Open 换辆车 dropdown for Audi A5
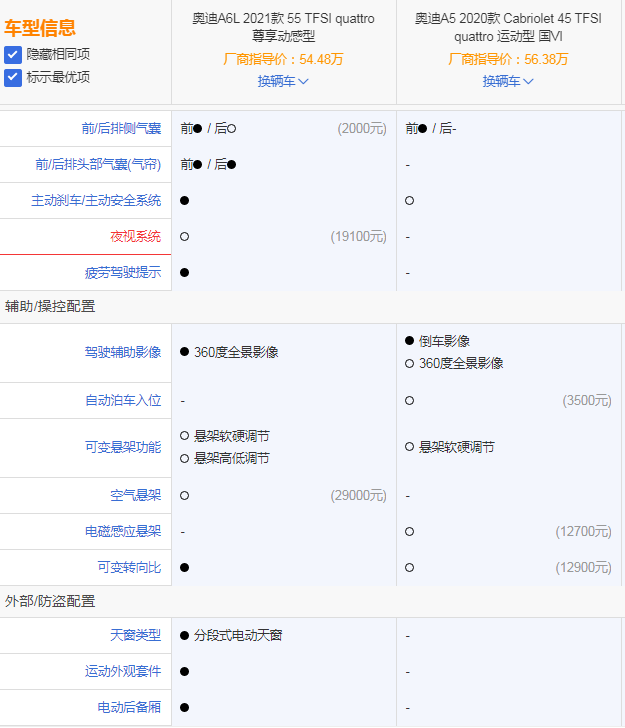The image size is (625, 728). [508, 81]
